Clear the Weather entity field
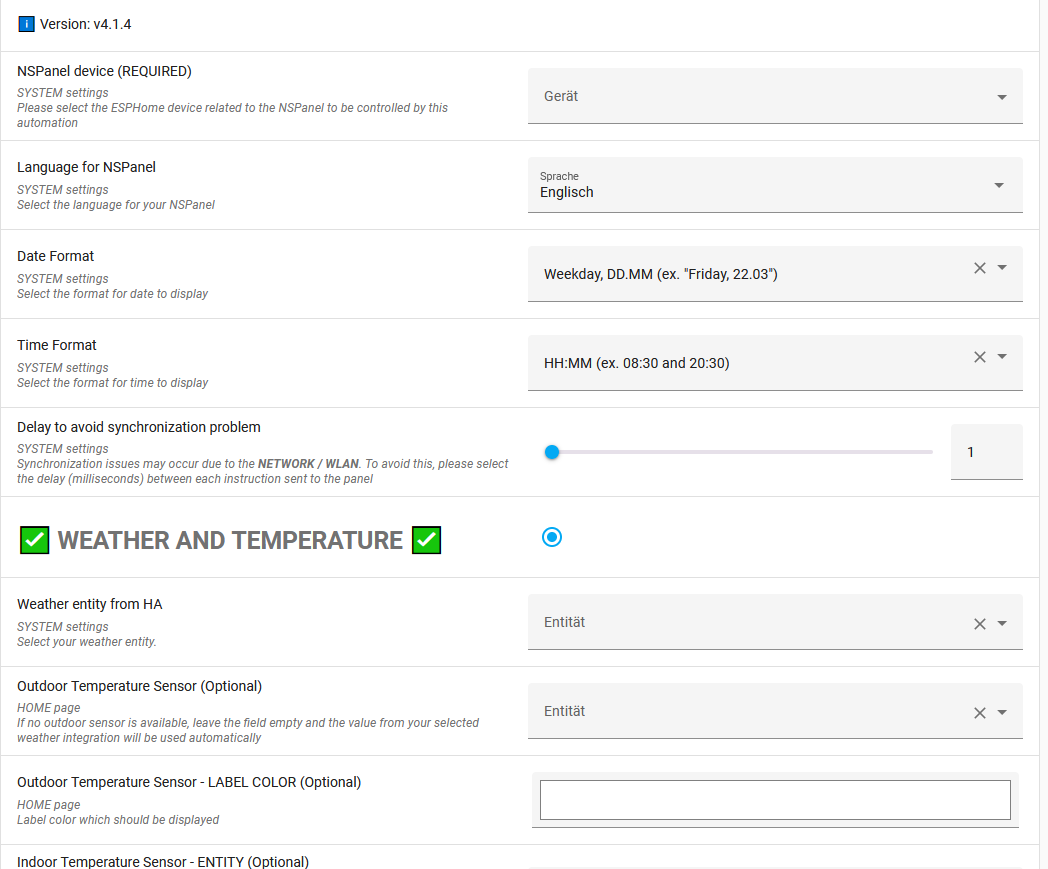The width and height of the screenshot is (1048, 869). tap(980, 624)
